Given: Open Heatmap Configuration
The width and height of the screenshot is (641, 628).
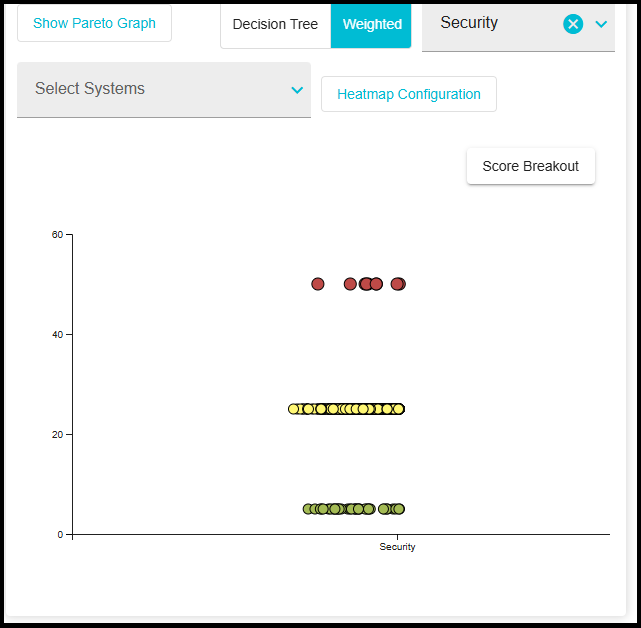Looking at the screenshot, I should (x=408, y=94).
